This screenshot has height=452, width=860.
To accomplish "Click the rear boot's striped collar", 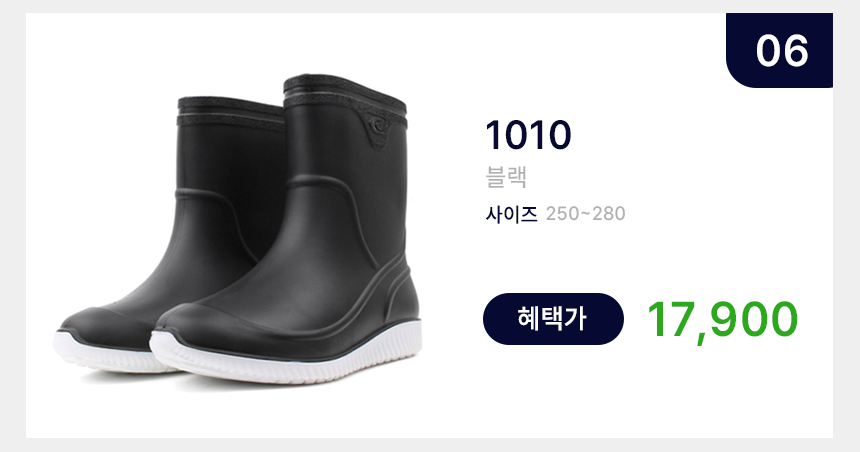I will coord(231,112).
